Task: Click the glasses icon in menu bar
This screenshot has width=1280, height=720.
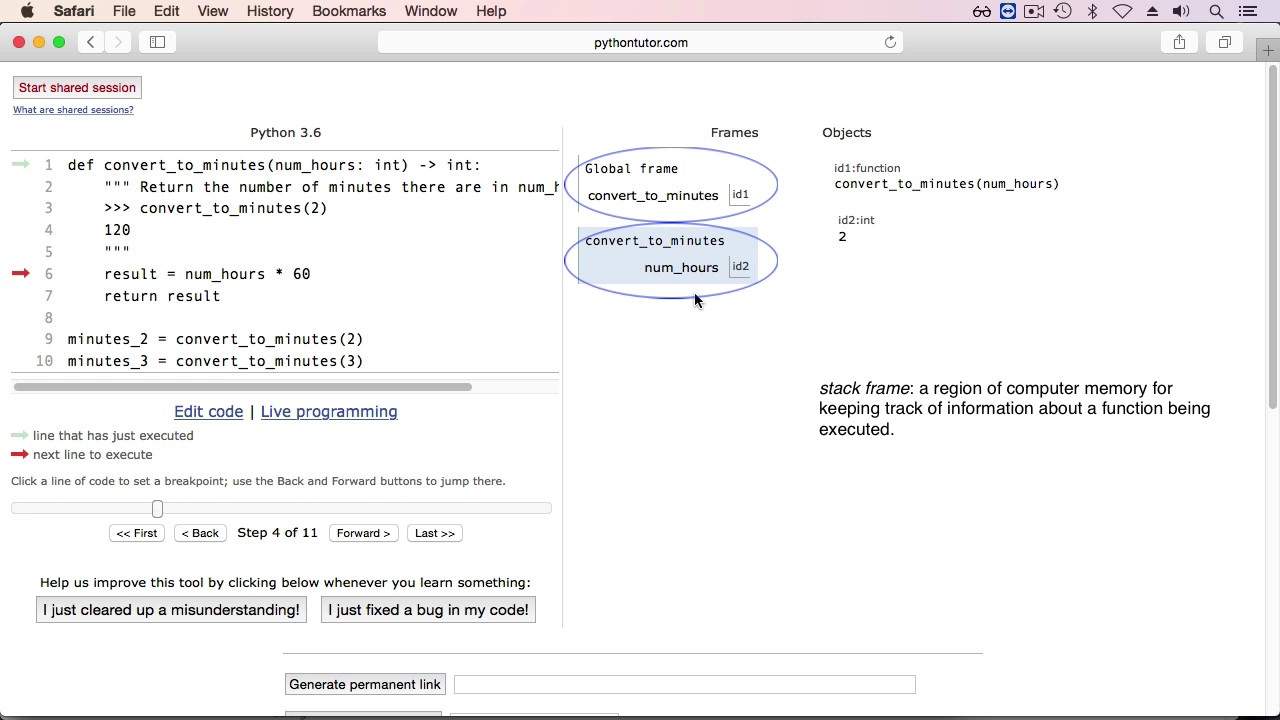Action: click(x=982, y=11)
